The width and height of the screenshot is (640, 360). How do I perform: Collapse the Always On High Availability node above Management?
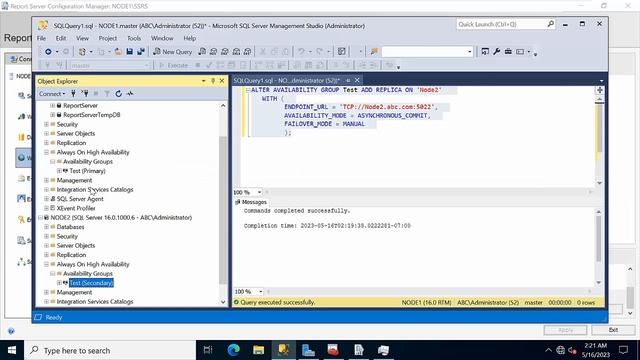(46, 152)
